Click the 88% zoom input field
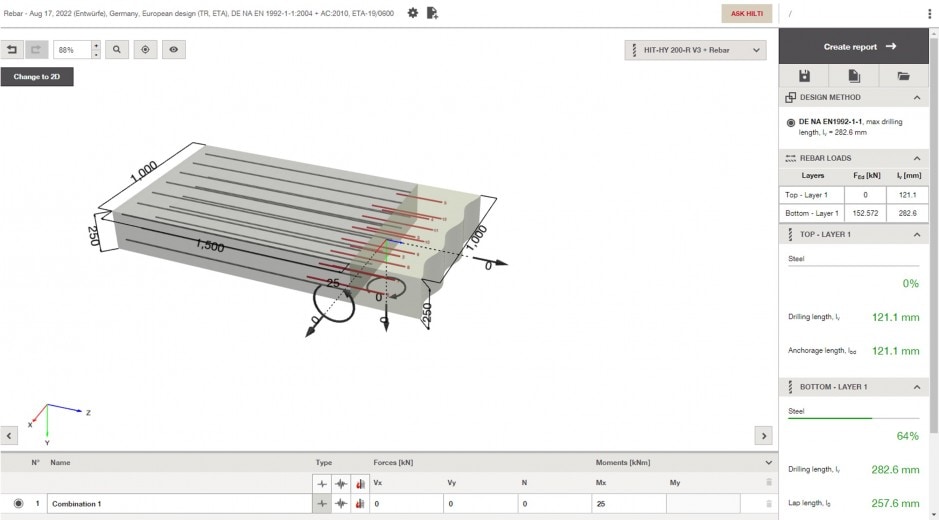The image size is (939, 520). [72, 50]
